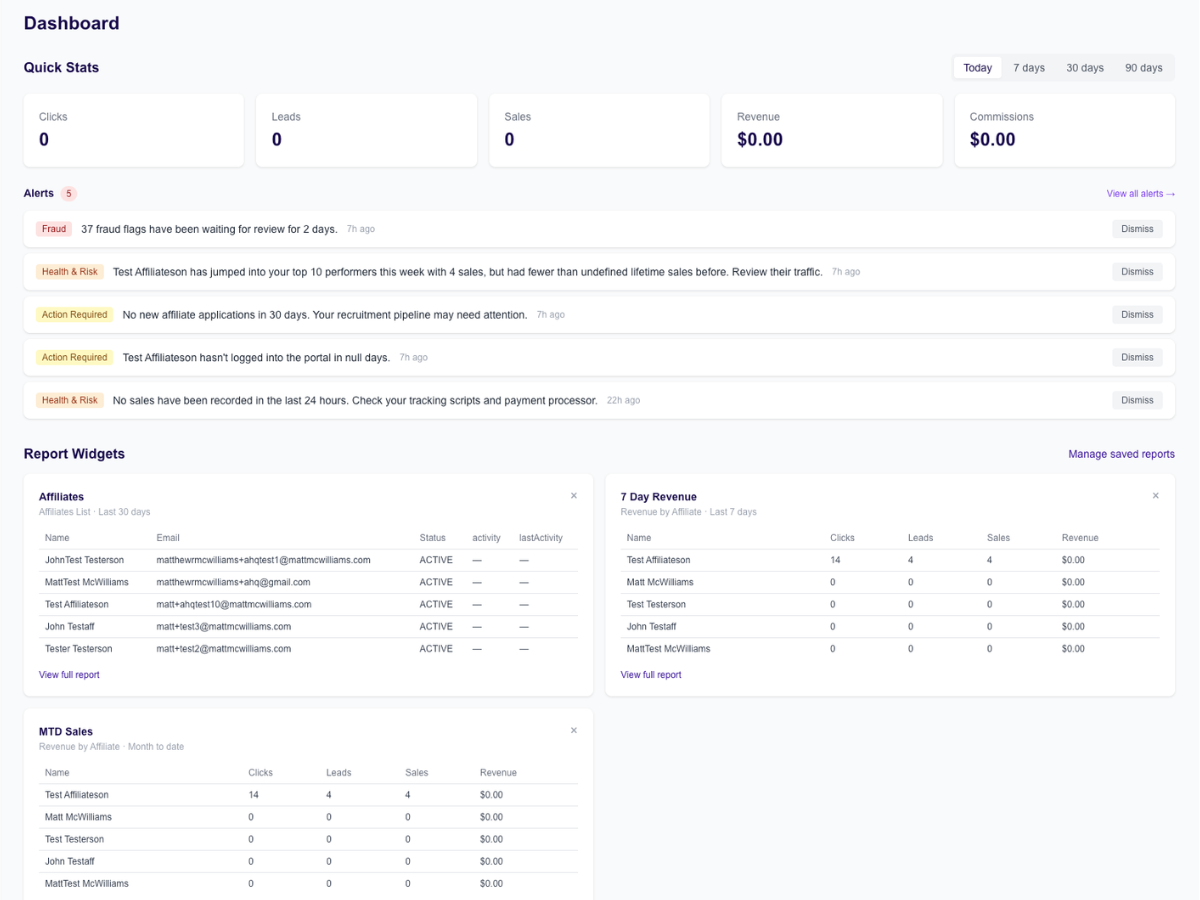Click the 7 Day Revenue widget title
Viewport: 1200px width, 900px height.
point(659,497)
